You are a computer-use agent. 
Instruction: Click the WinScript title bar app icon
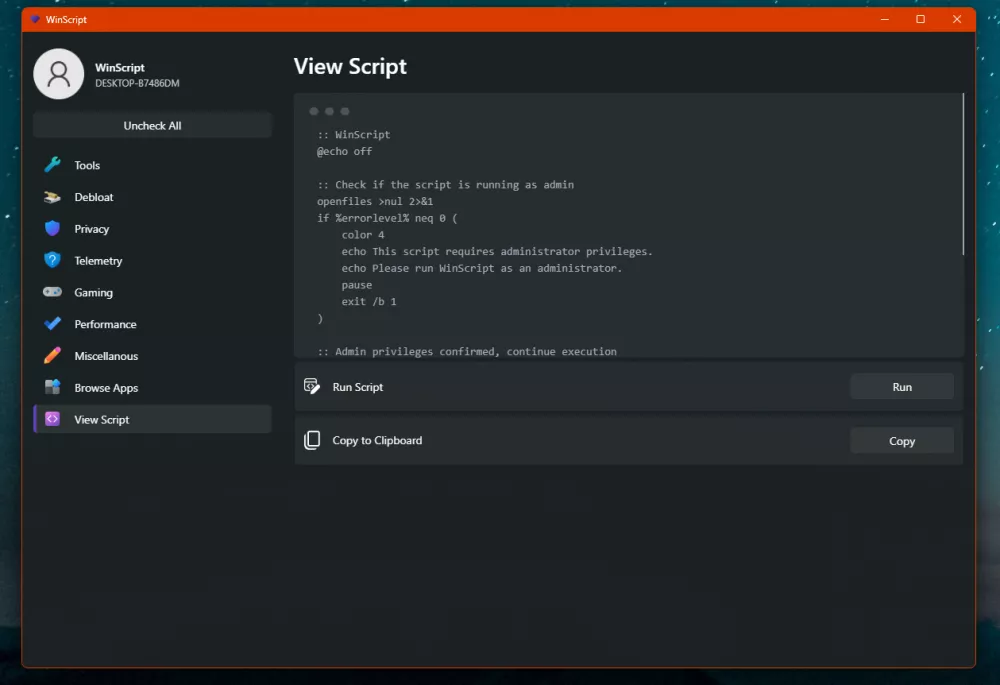(x=35, y=19)
